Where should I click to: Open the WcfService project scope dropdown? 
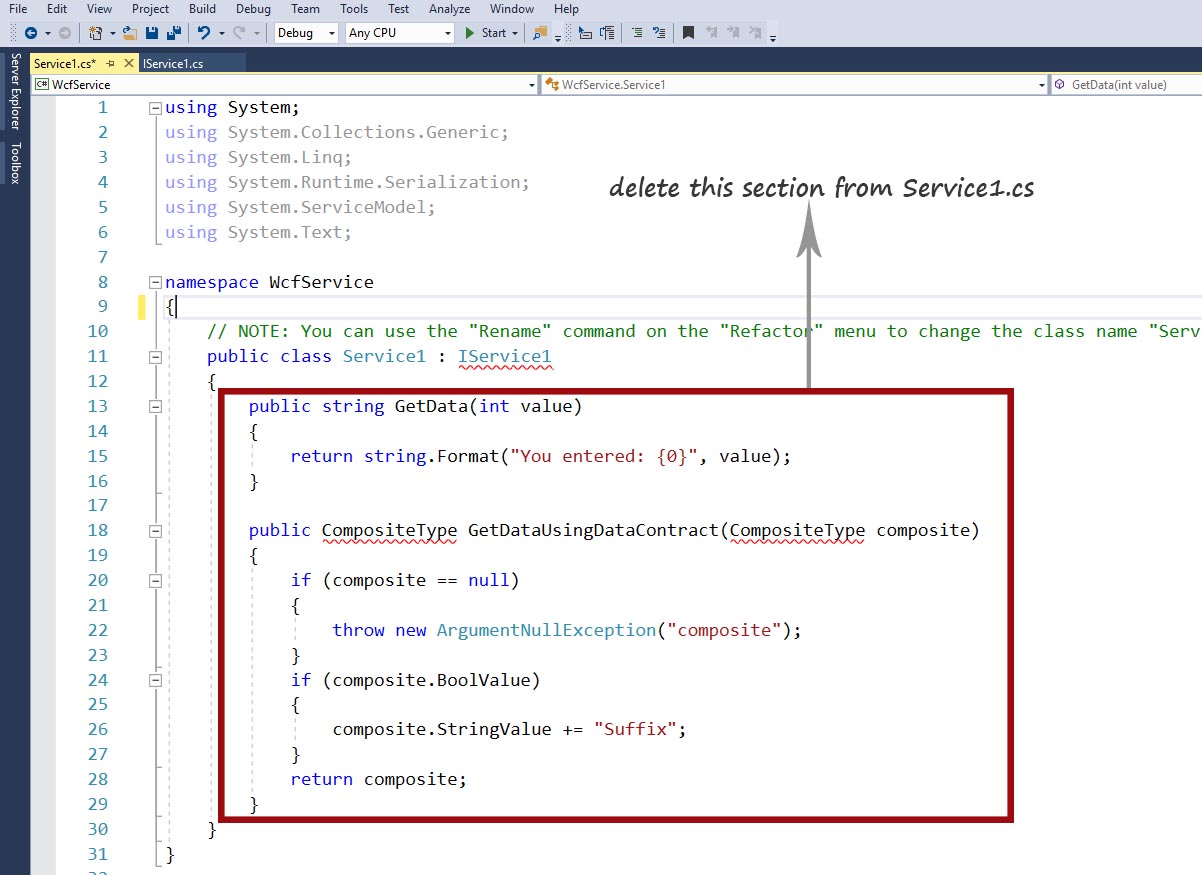tap(285, 85)
